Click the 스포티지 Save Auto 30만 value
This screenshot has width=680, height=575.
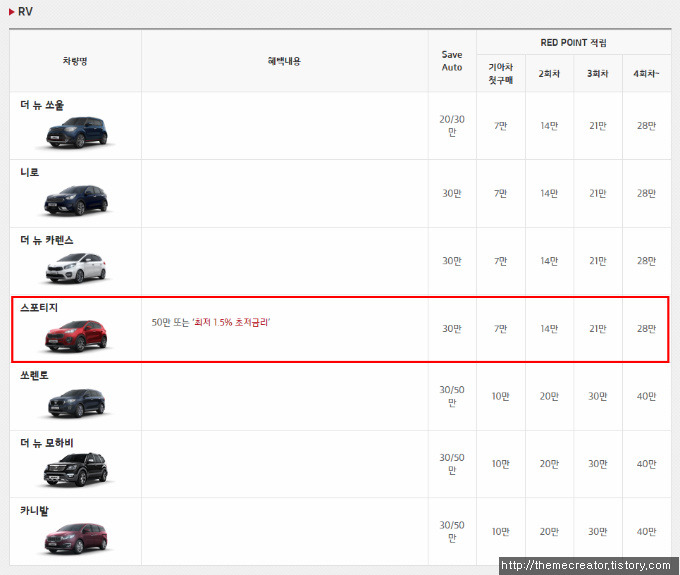[452, 329]
